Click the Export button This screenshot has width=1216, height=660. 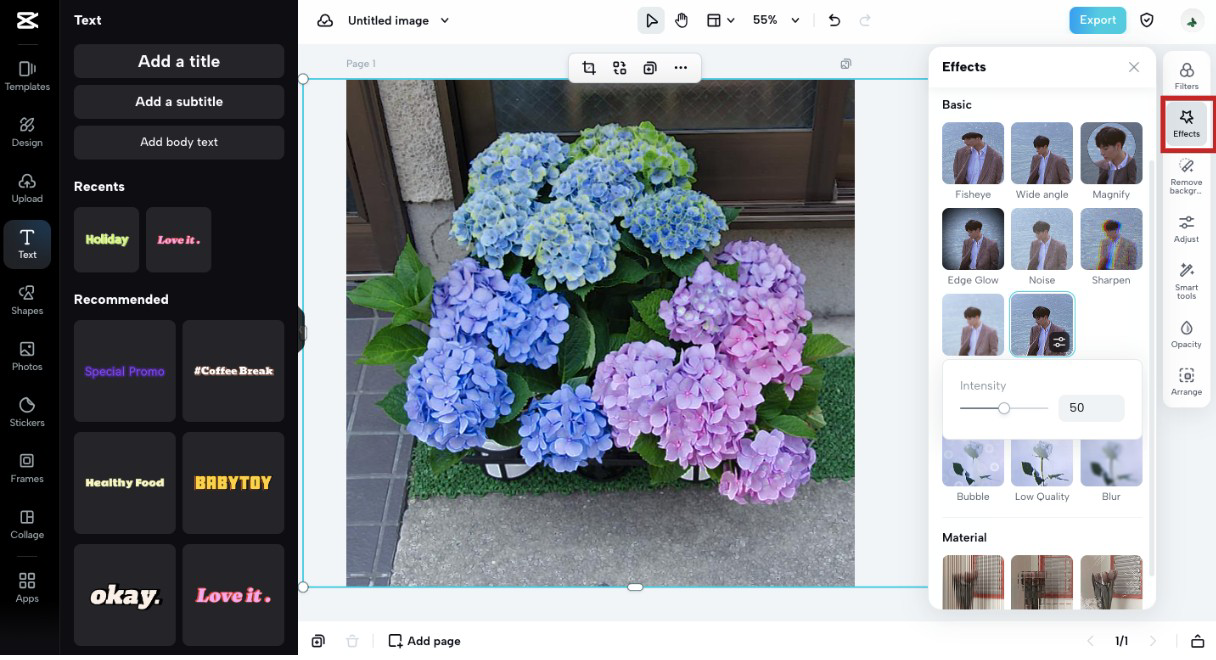(1097, 20)
